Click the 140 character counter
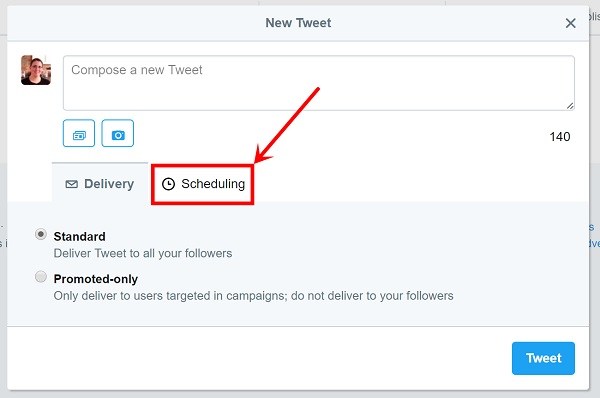The height and width of the screenshot is (398, 600). tap(560, 137)
